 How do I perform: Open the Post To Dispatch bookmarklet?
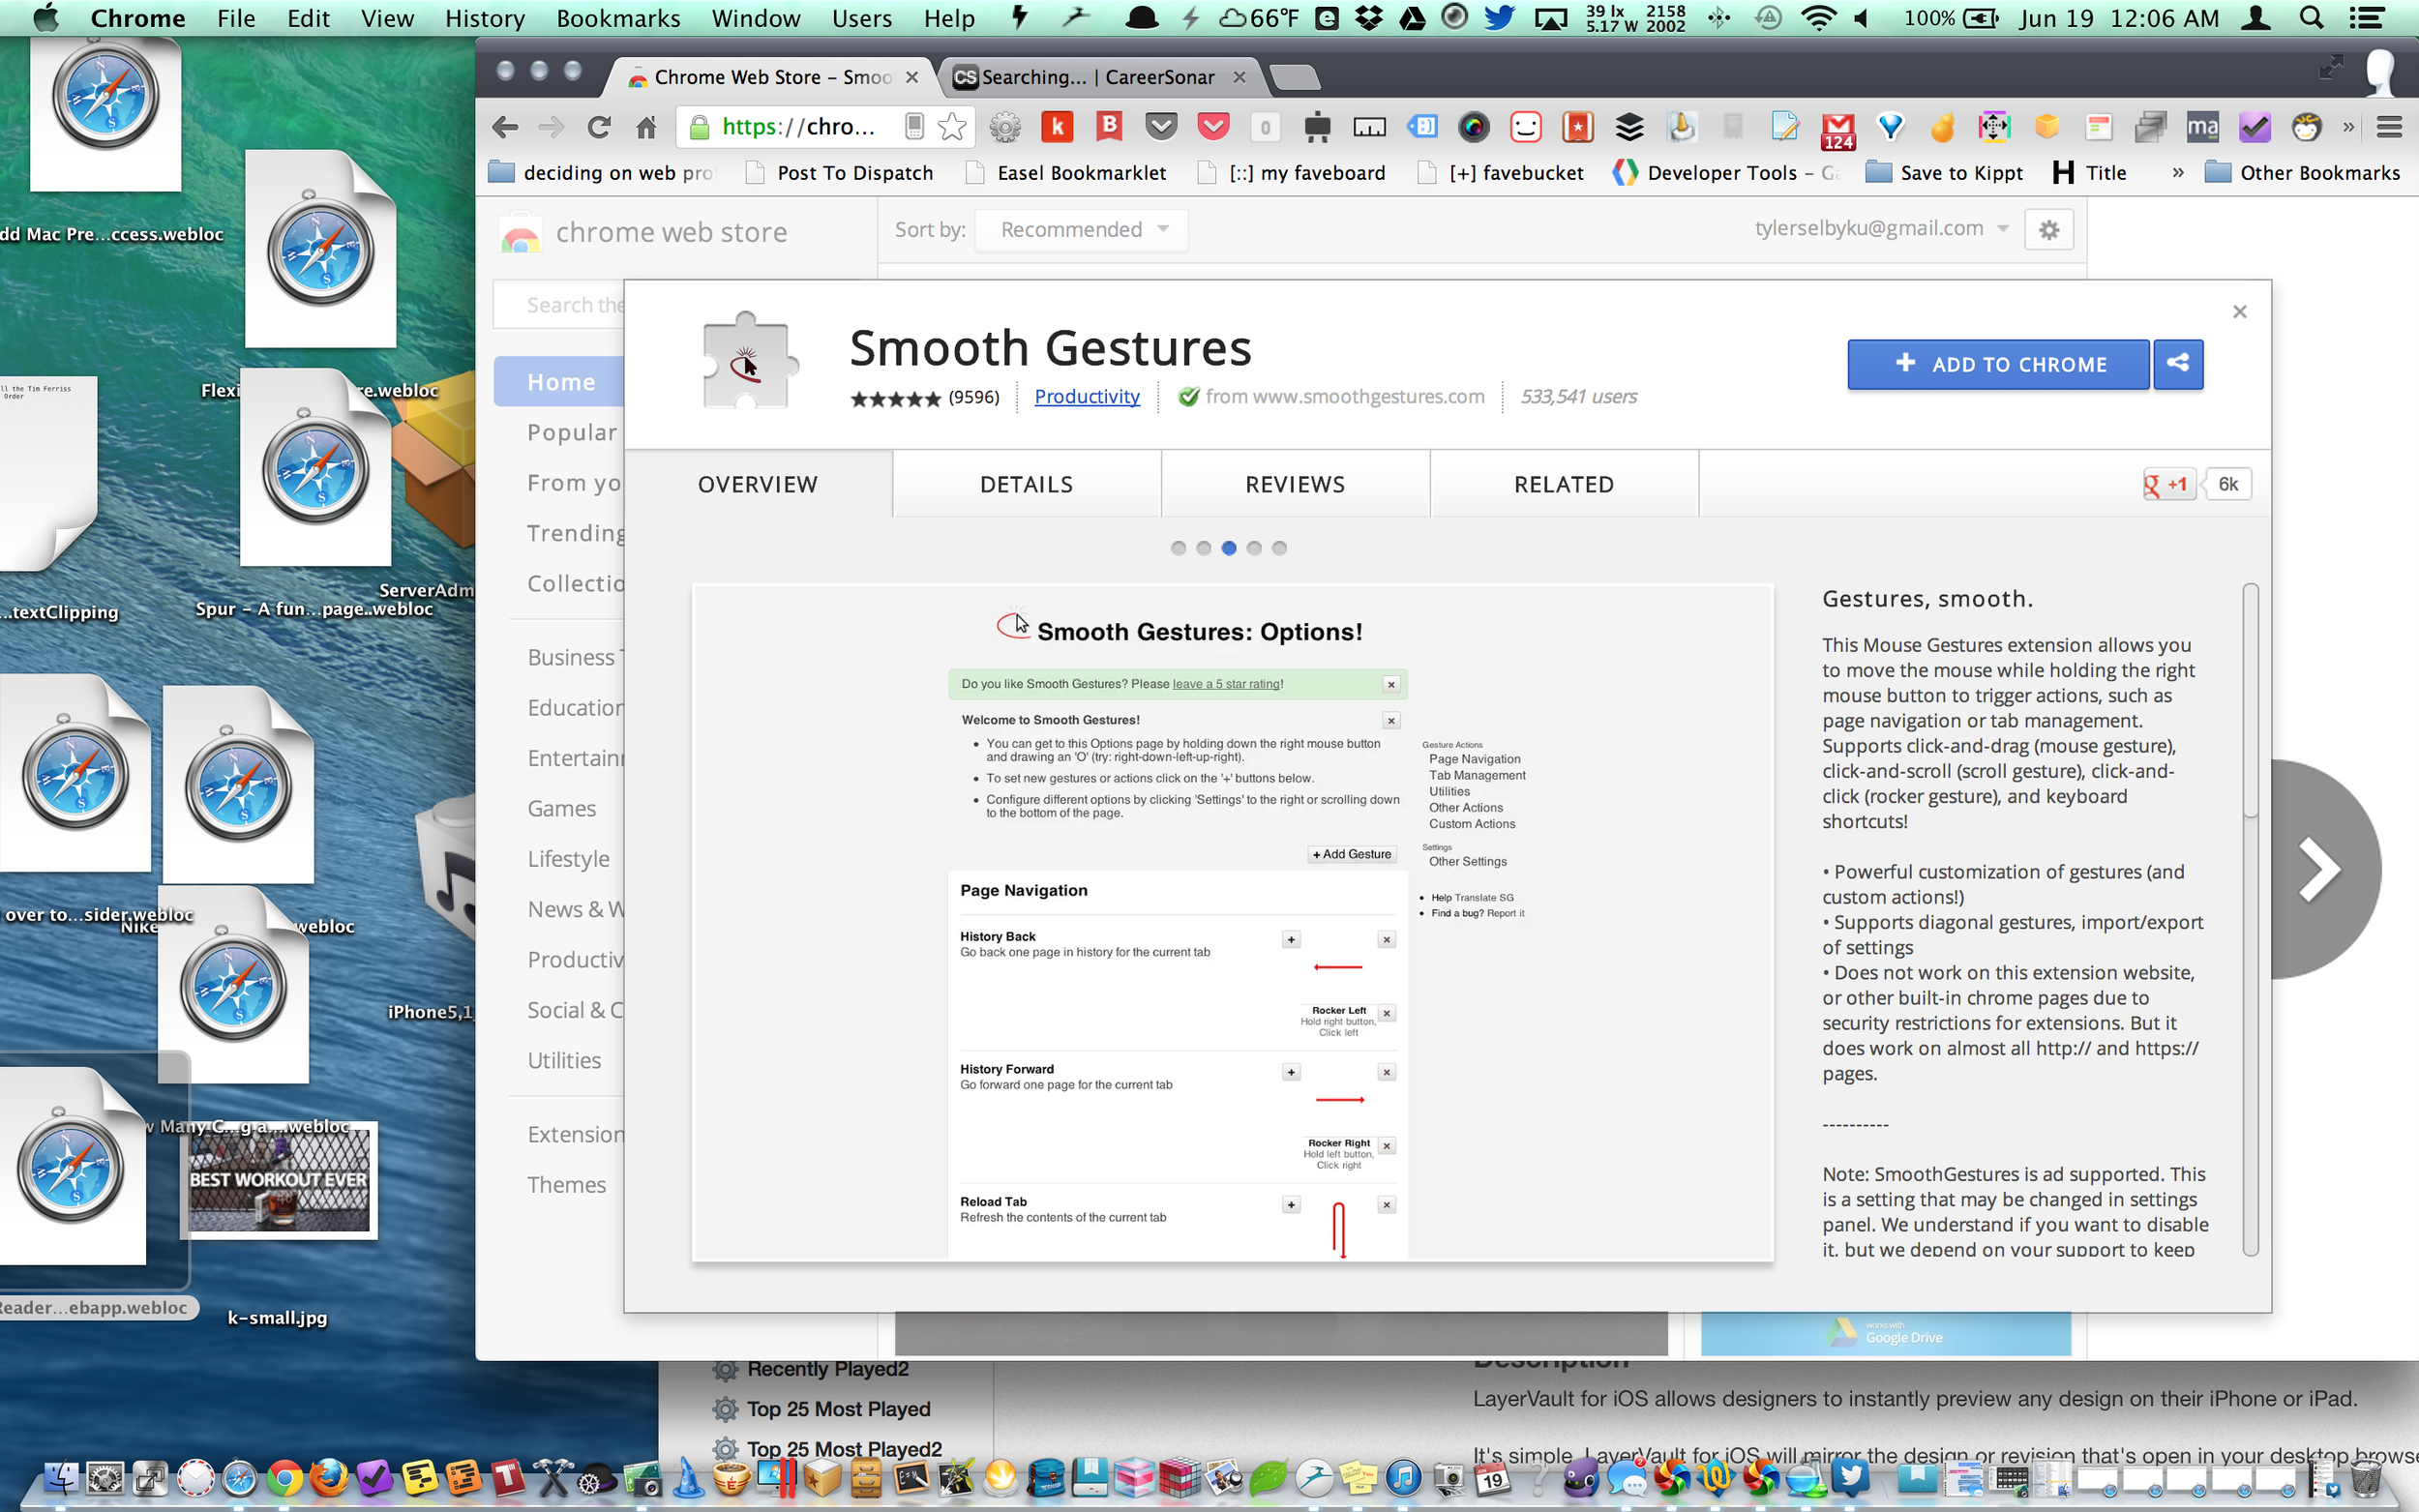click(839, 172)
